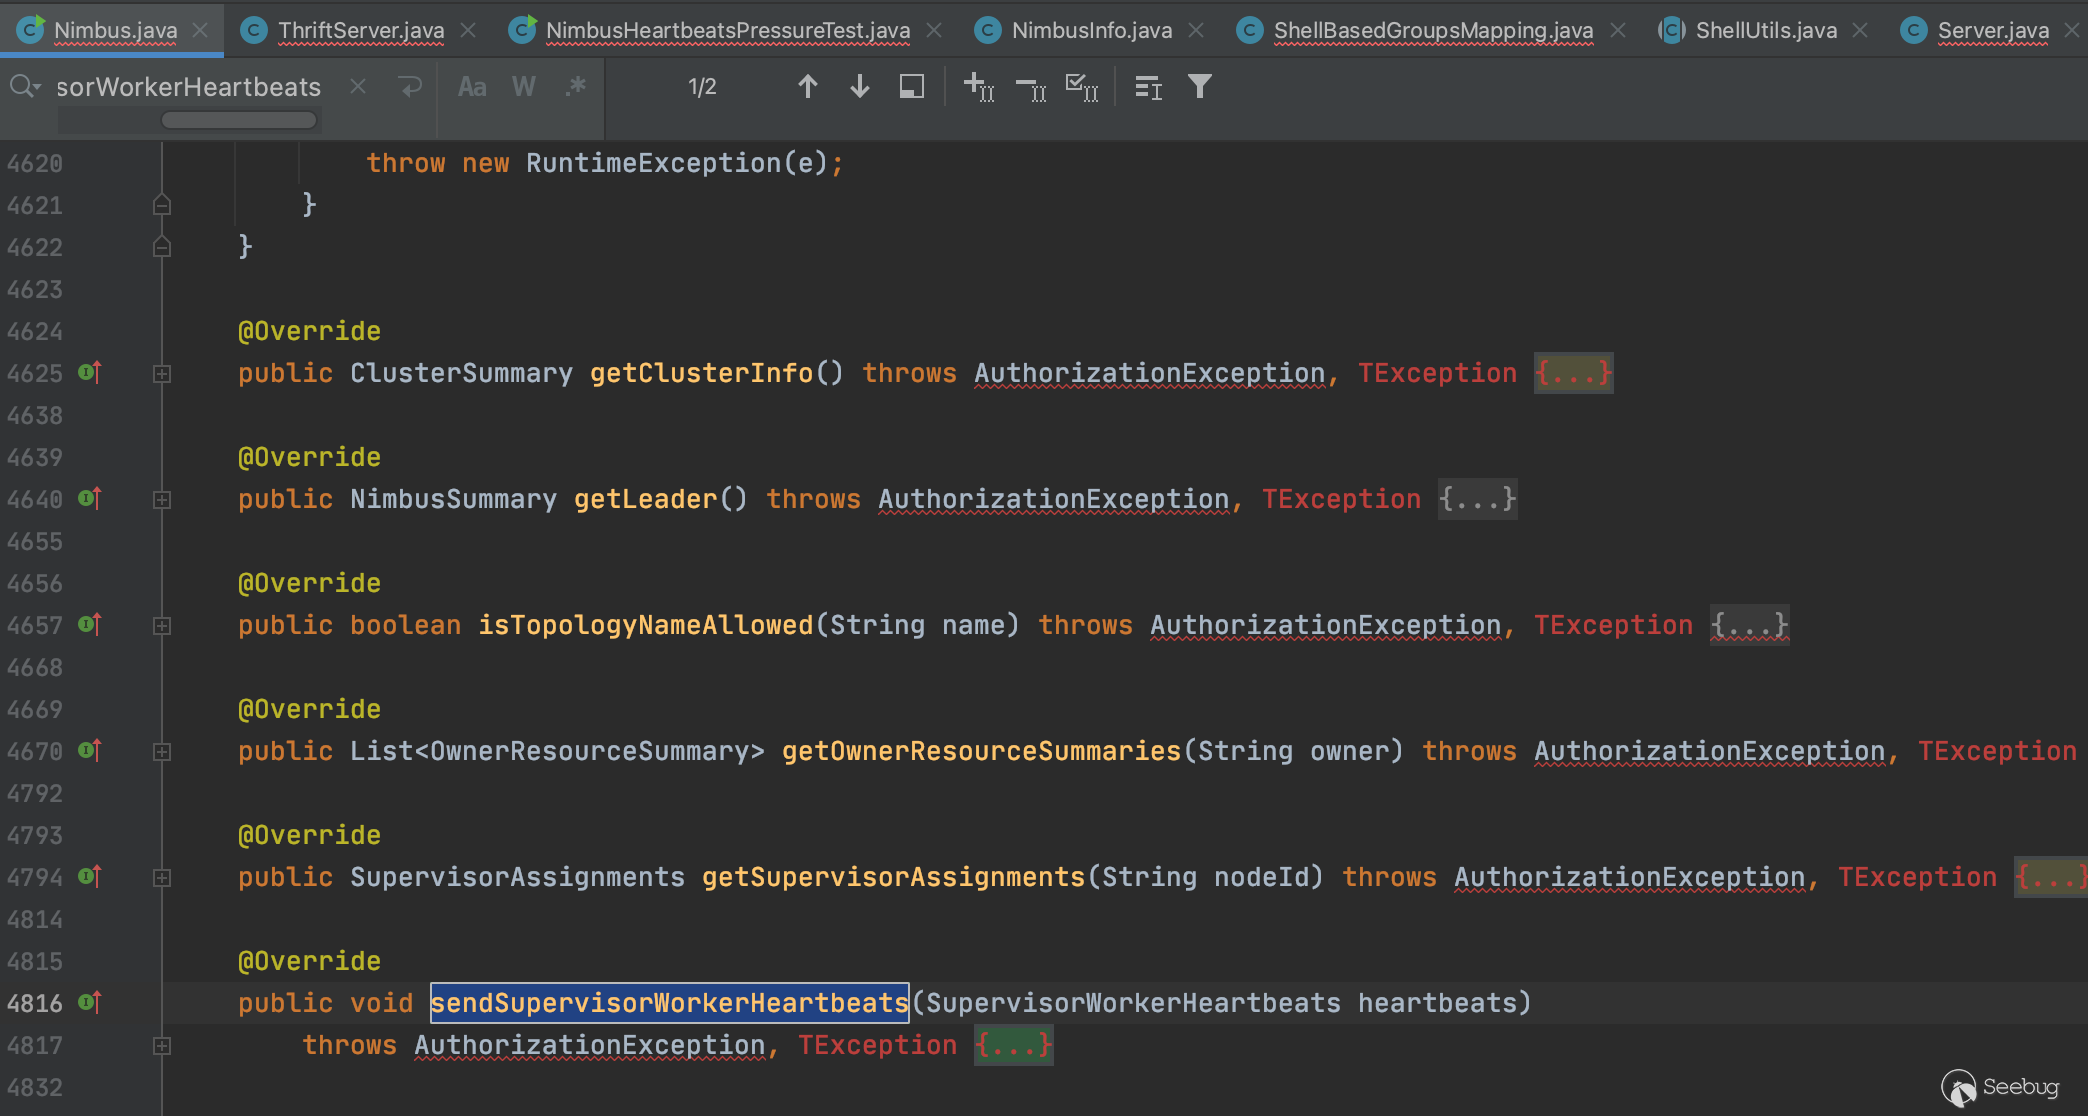Go to next search occurrence arrow
Image resolution: width=2088 pixels, height=1116 pixels.
click(859, 87)
